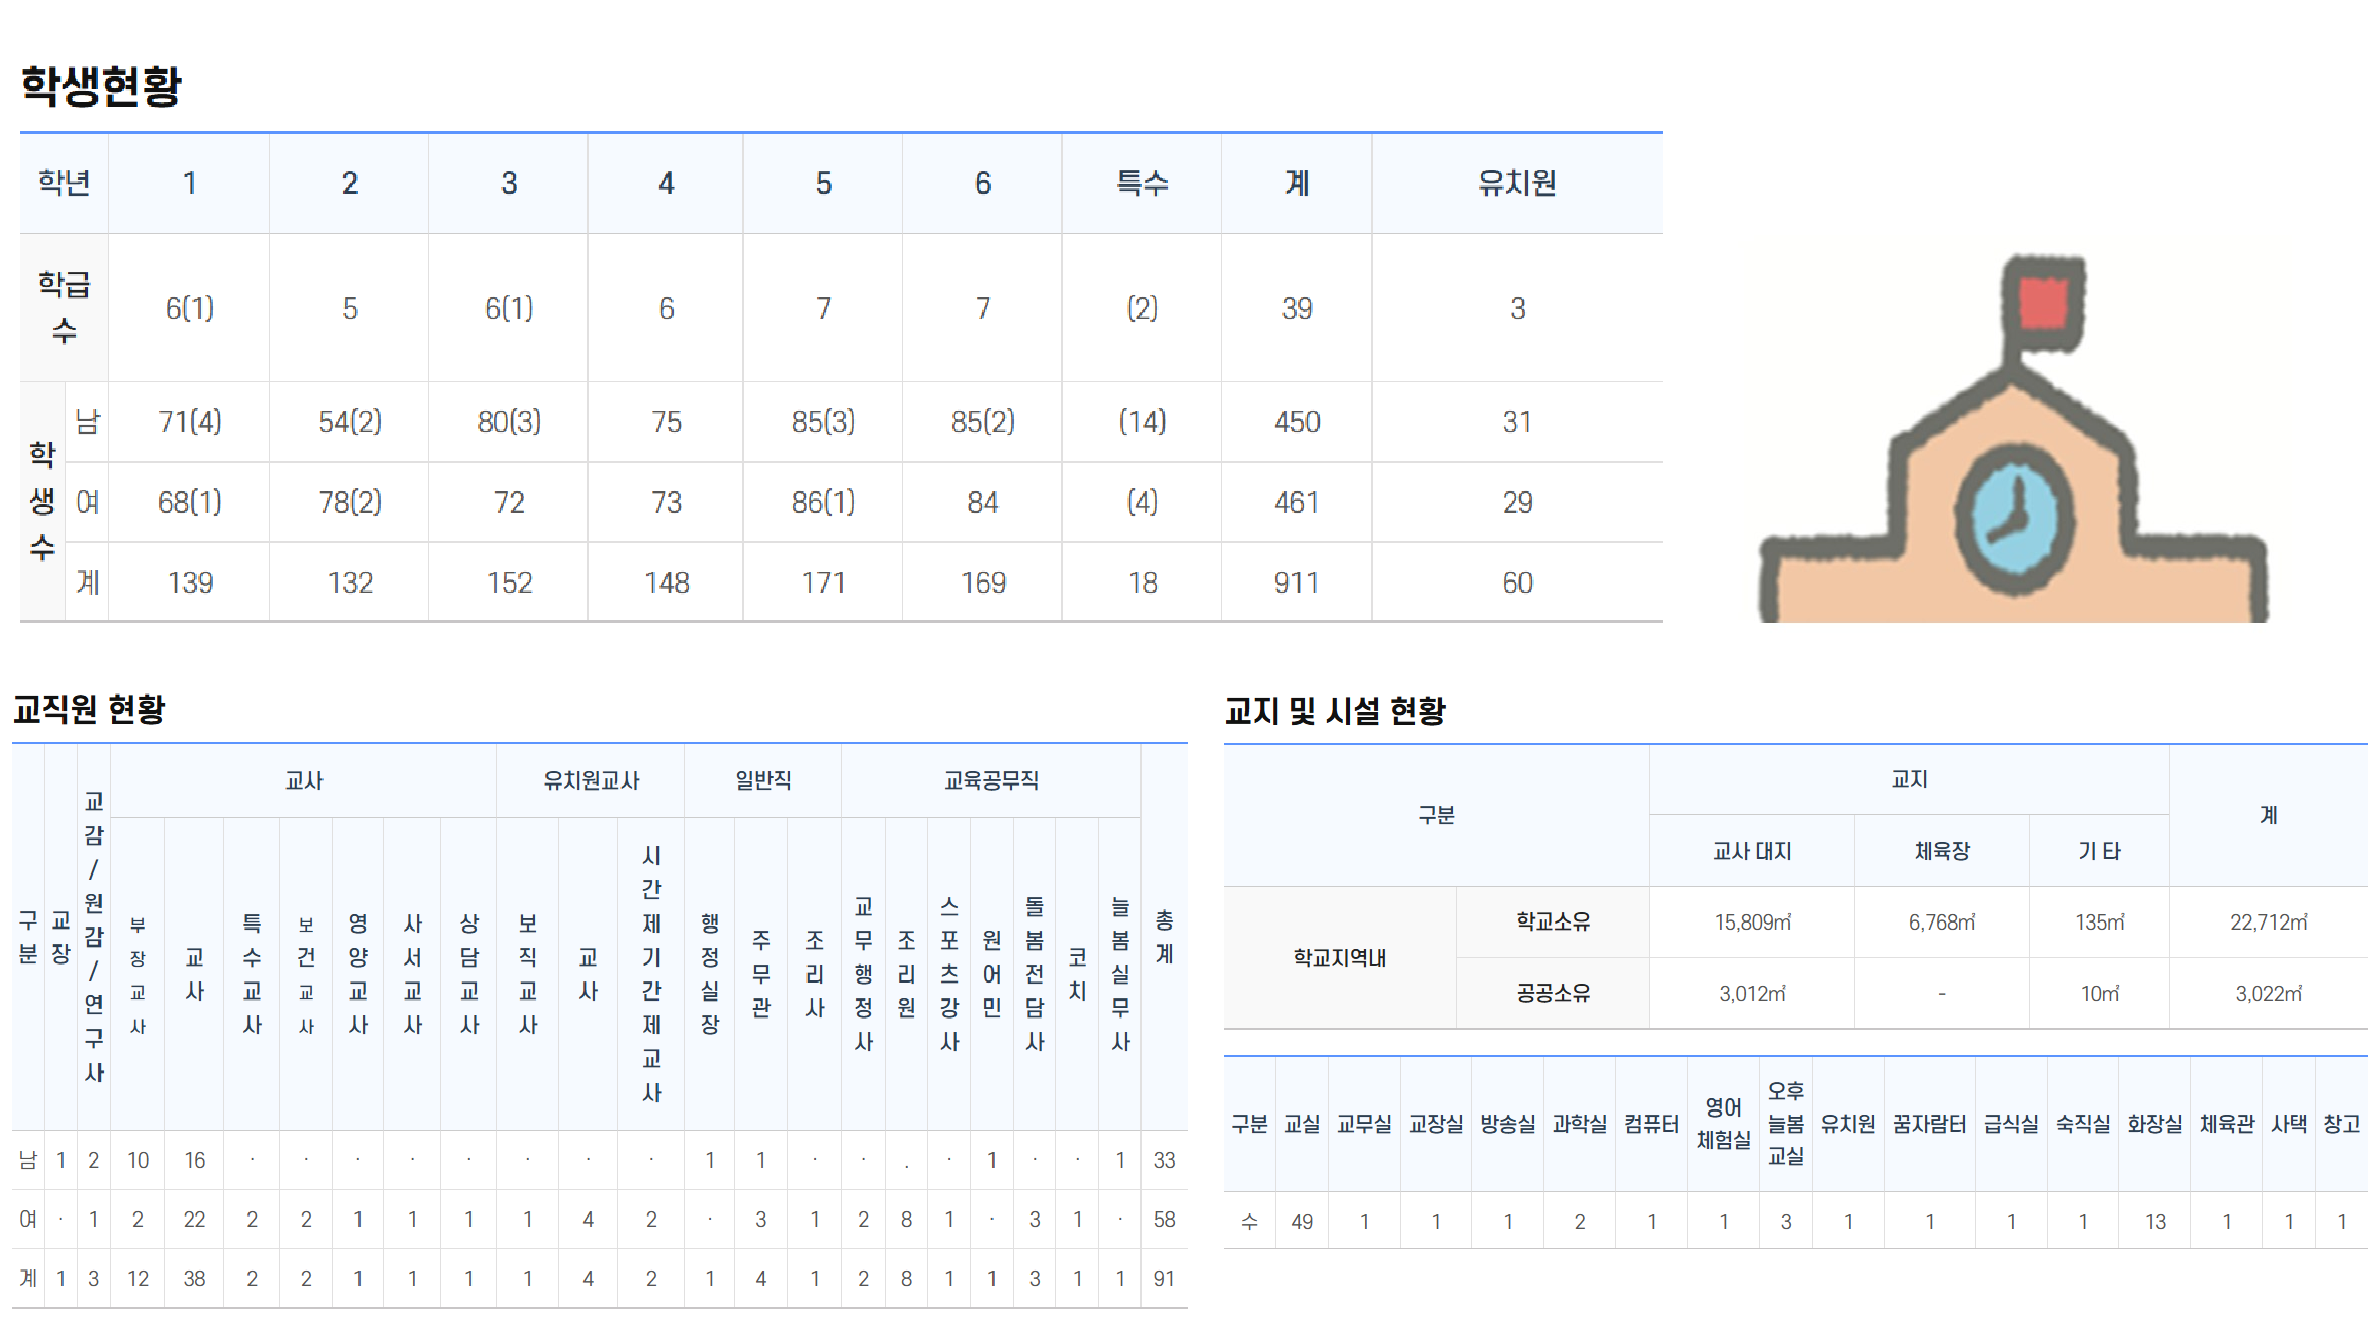Click the 교직원 현황 heading
Screen dimensions: 2380x1320
[x=89, y=709]
